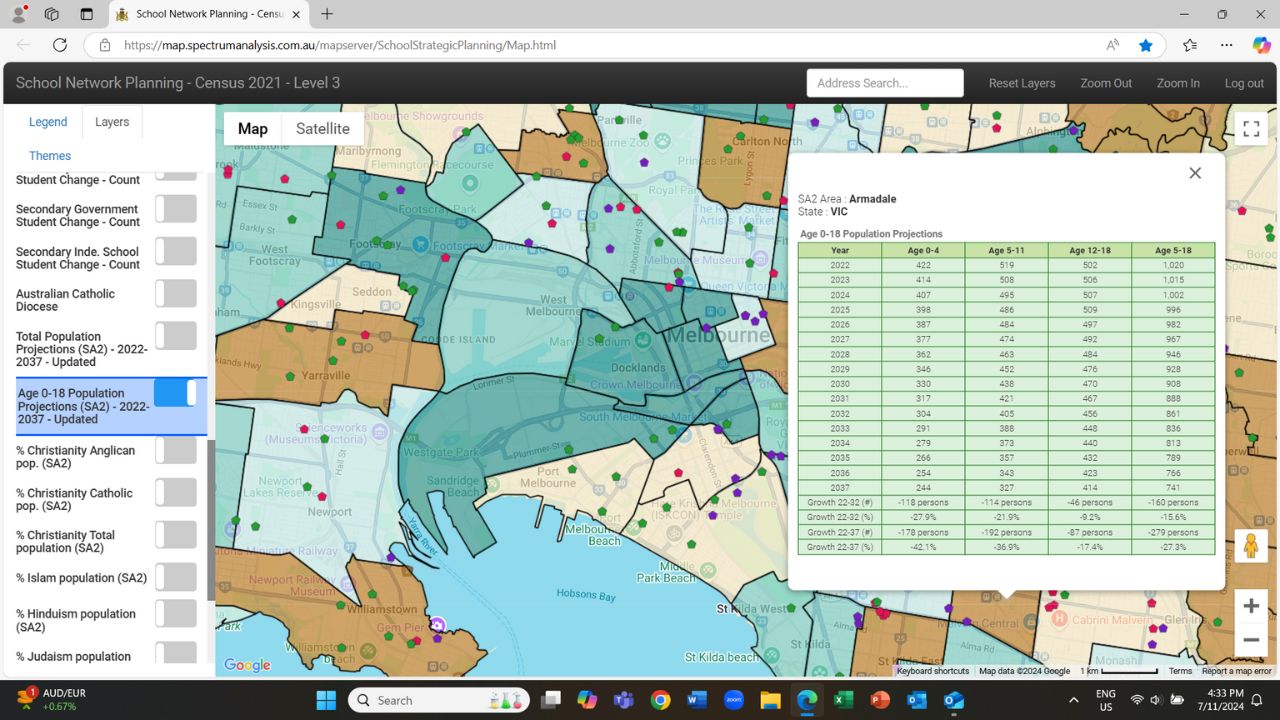Add the page to favorites via star icon
The height and width of the screenshot is (720, 1280).
coord(1146,45)
